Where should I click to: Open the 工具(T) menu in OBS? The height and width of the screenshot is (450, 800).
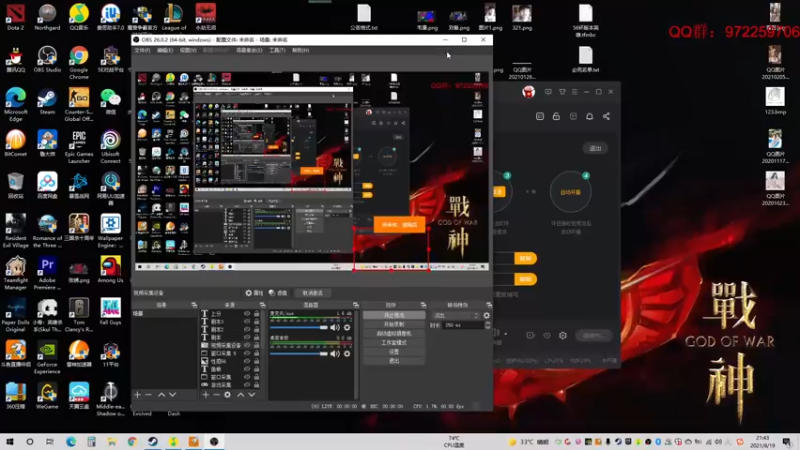277,51
